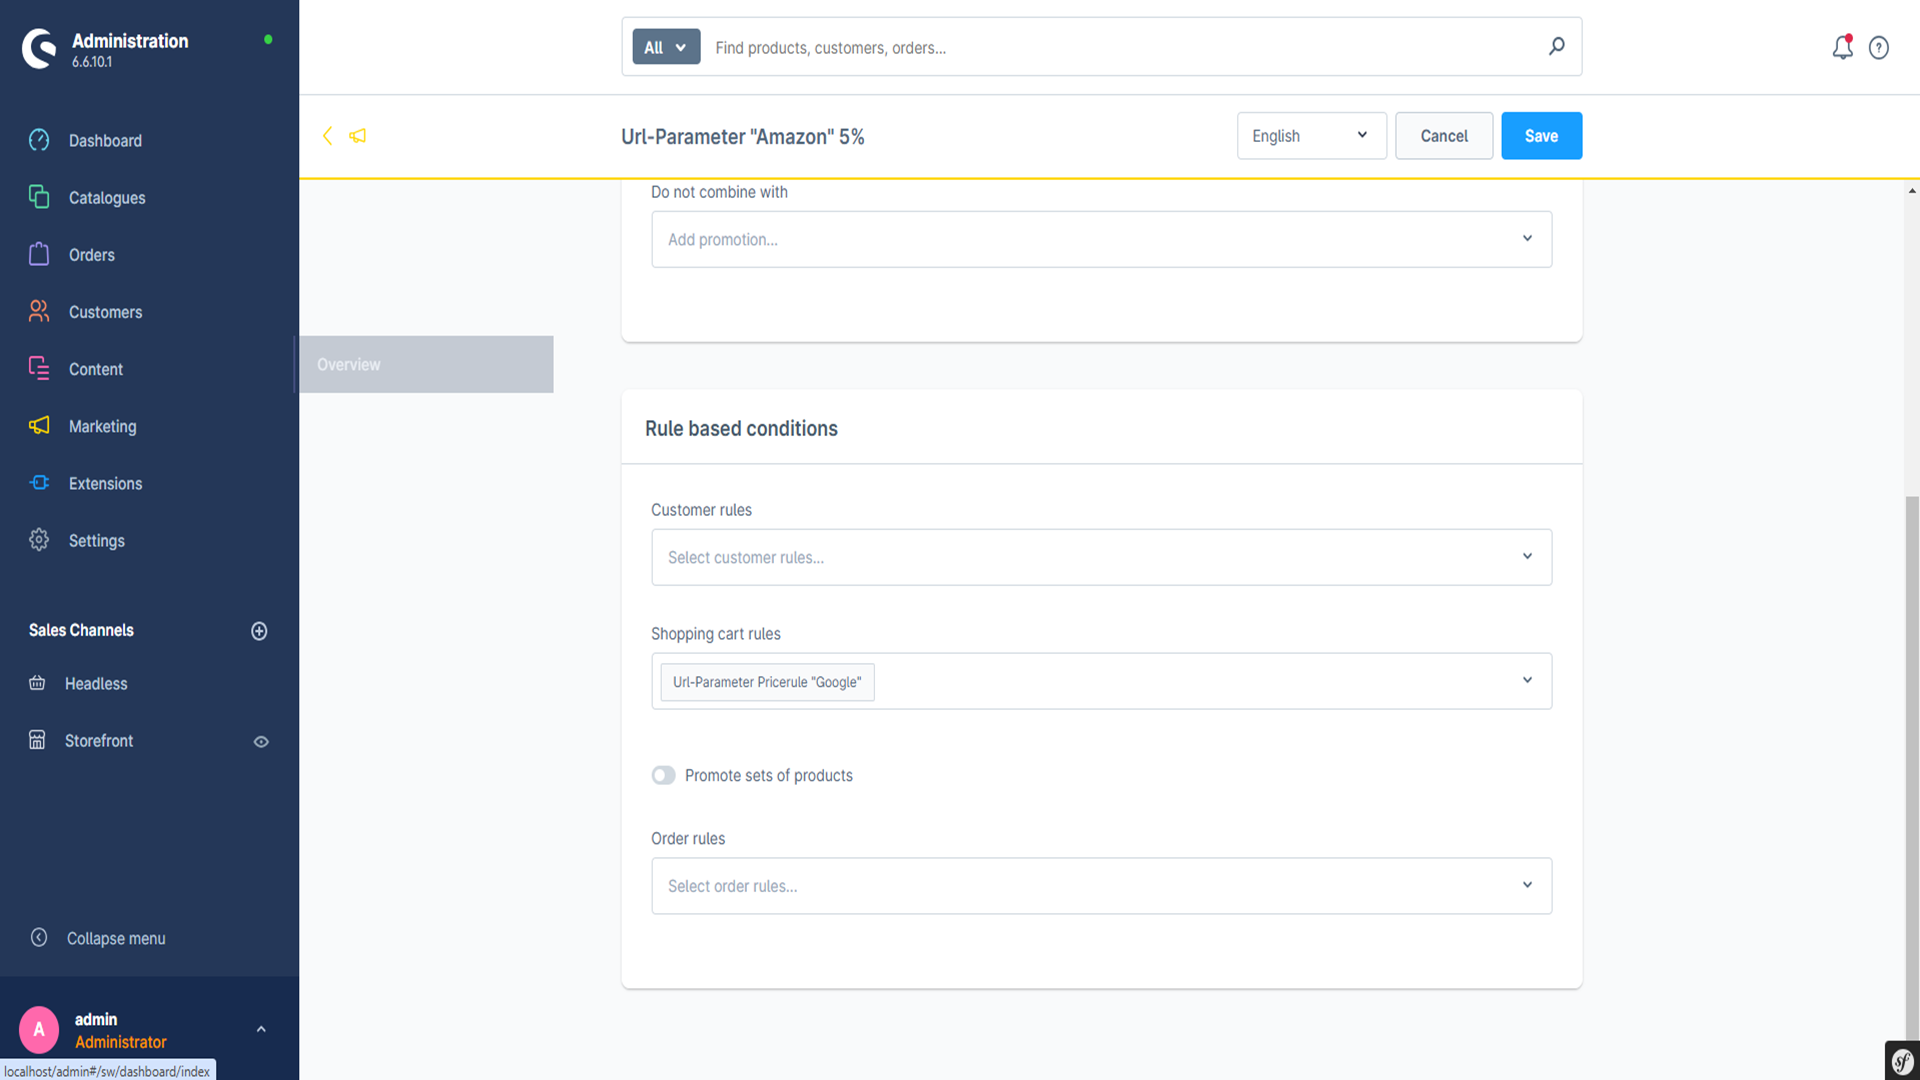The image size is (1920, 1080).
Task: Open the Extensions menu item
Action: coord(105,482)
